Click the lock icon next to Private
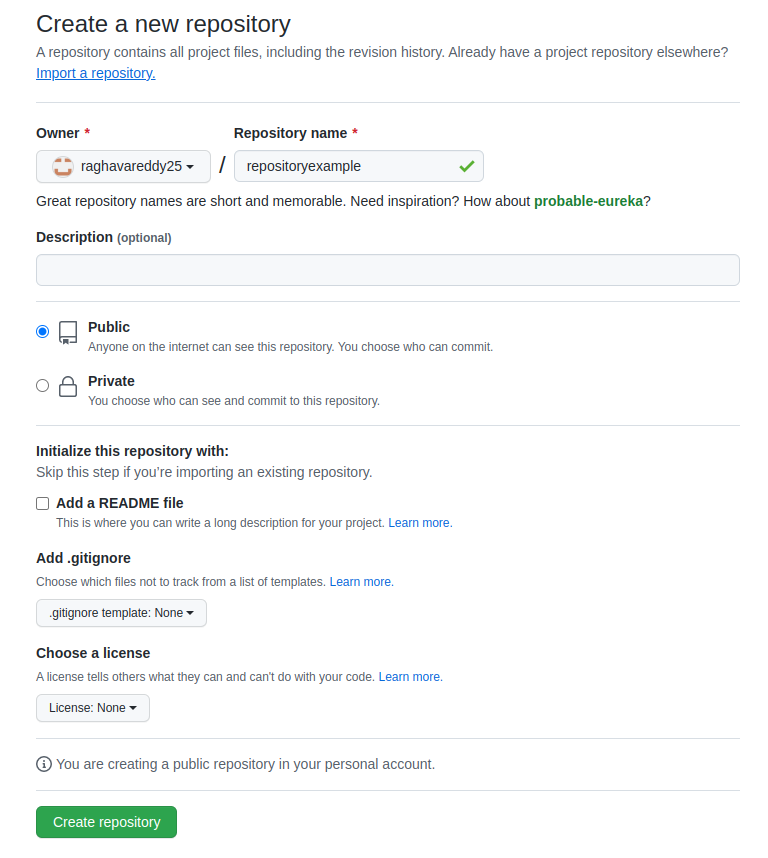This screenshot has height=858, width=768. tap(67, 386)
